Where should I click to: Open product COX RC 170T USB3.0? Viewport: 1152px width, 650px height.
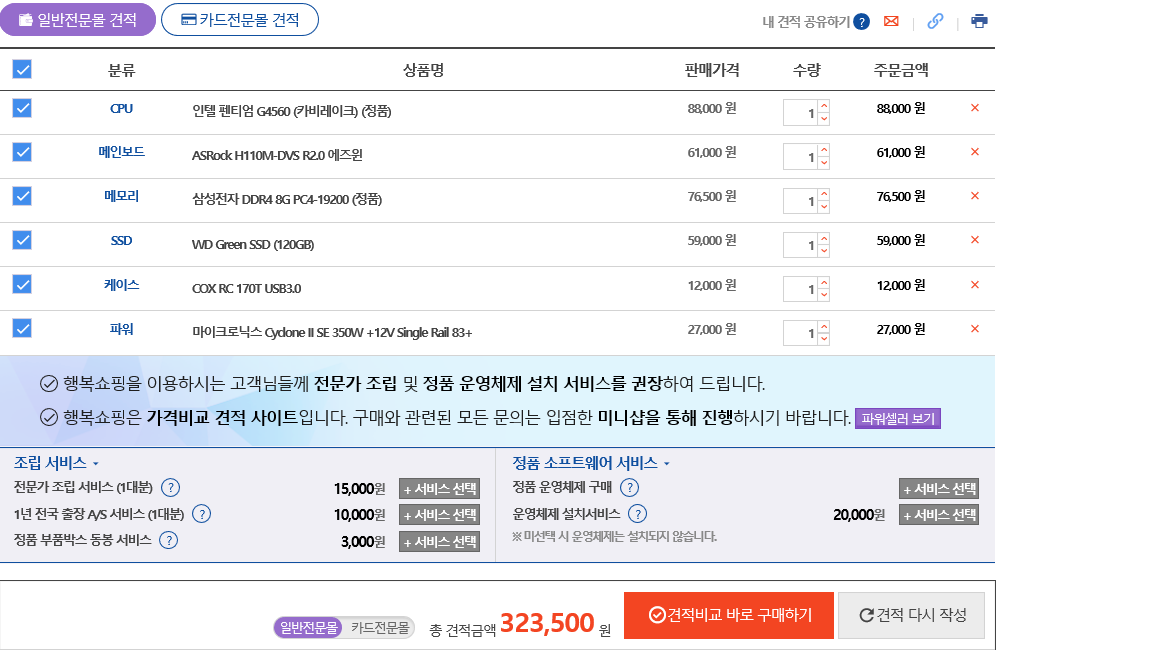pos(246,289)
